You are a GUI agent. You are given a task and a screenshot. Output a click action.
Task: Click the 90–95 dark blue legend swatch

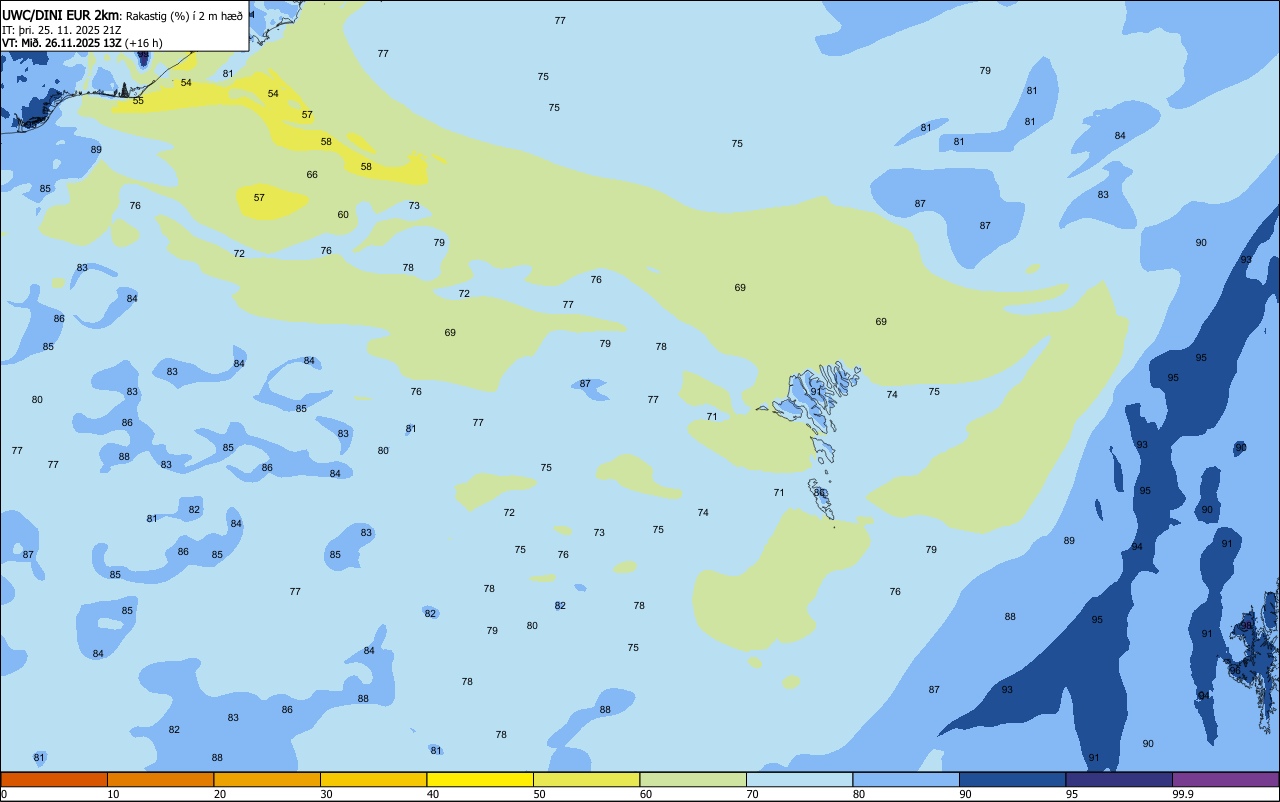pyautogui.click(x=1012, y=779)
